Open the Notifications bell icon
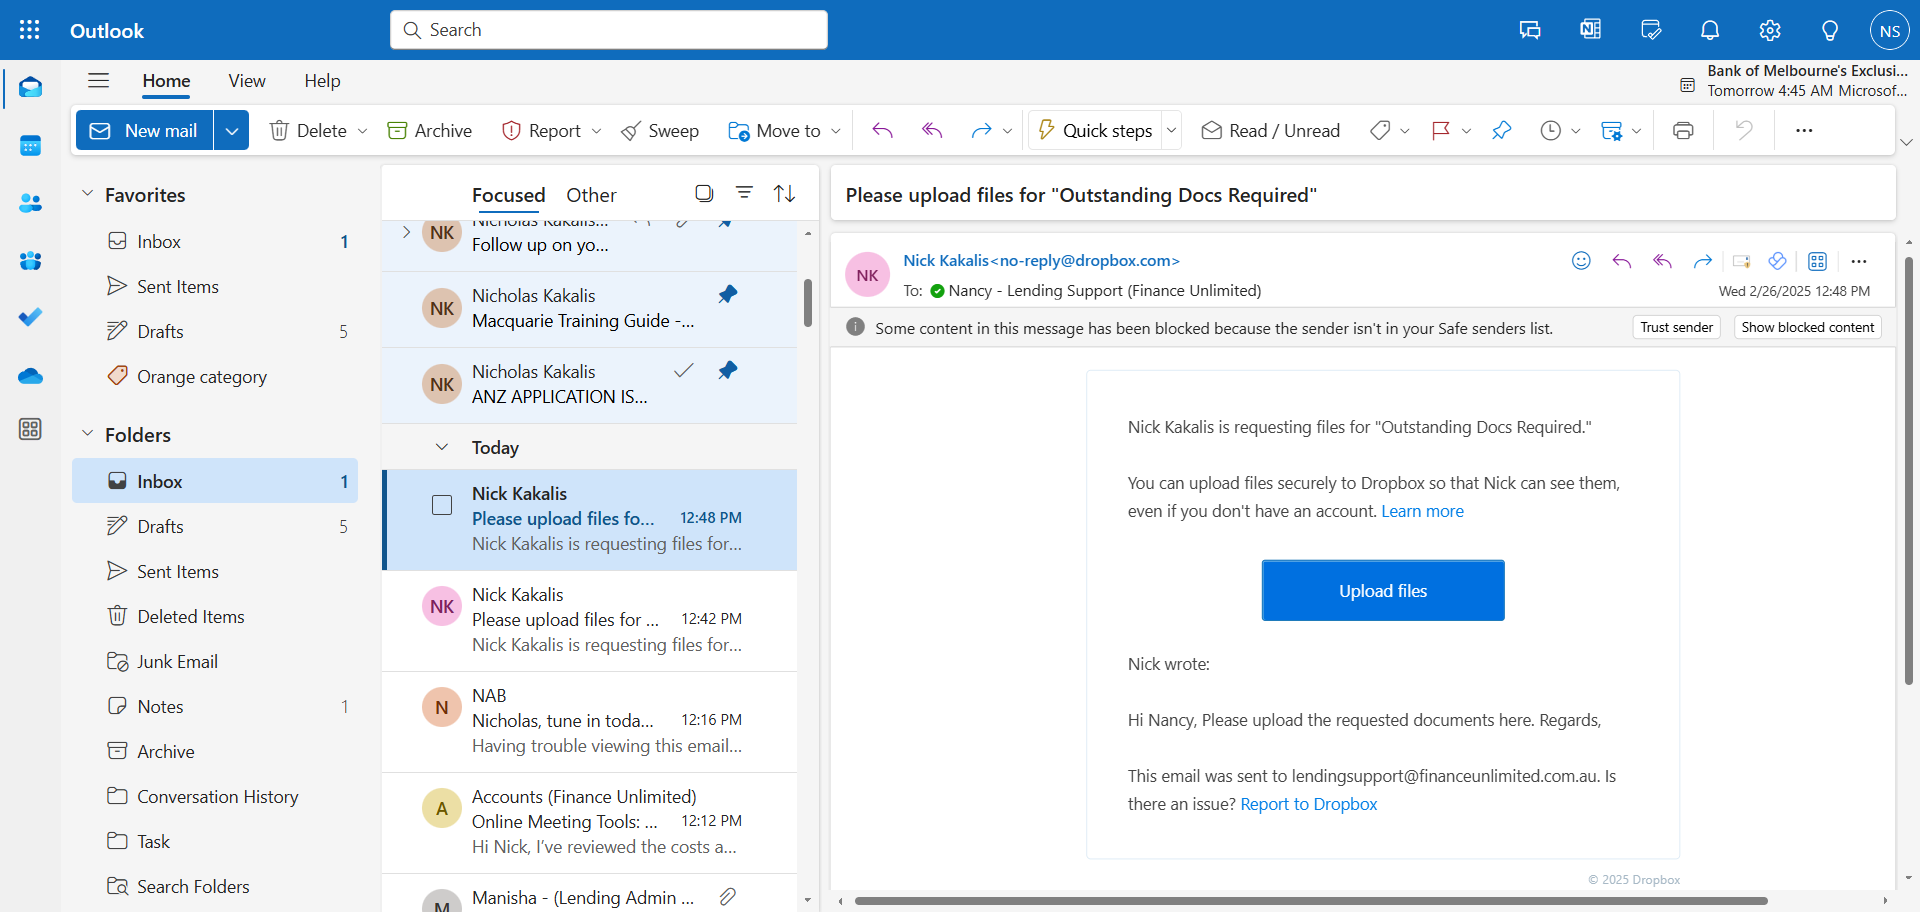 tap(1710, 30)
